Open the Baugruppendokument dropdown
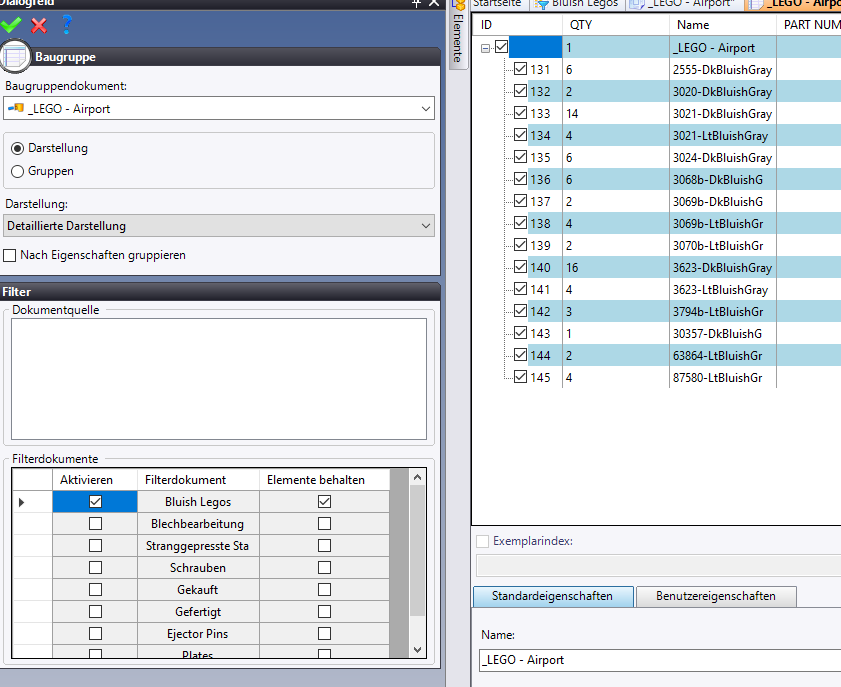Viewport: 841px width, 687px height. click(x=426, y=108)
